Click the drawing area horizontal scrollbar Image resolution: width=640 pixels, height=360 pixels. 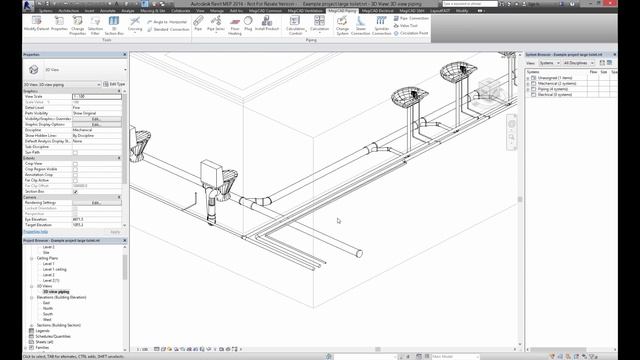(x=378, y=349)
